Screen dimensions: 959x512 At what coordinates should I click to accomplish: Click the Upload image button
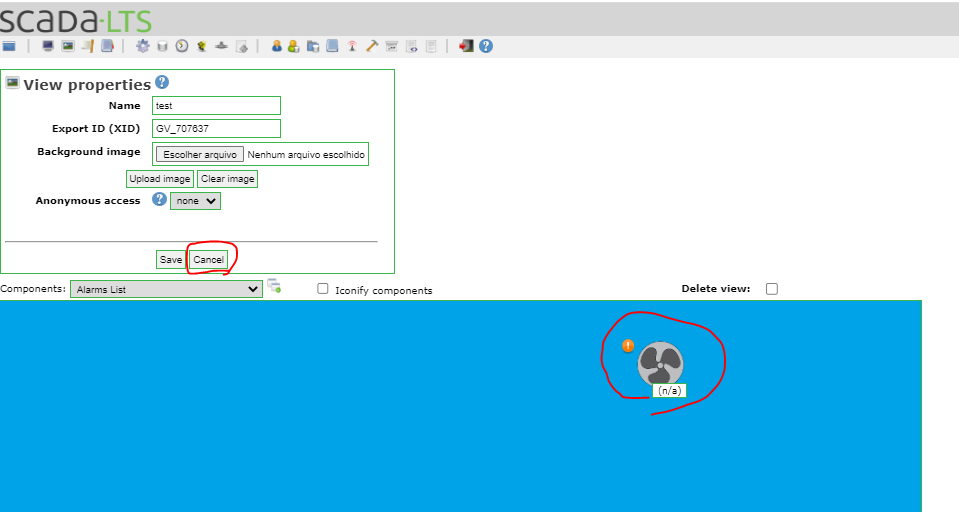click(x=160, y=179)
